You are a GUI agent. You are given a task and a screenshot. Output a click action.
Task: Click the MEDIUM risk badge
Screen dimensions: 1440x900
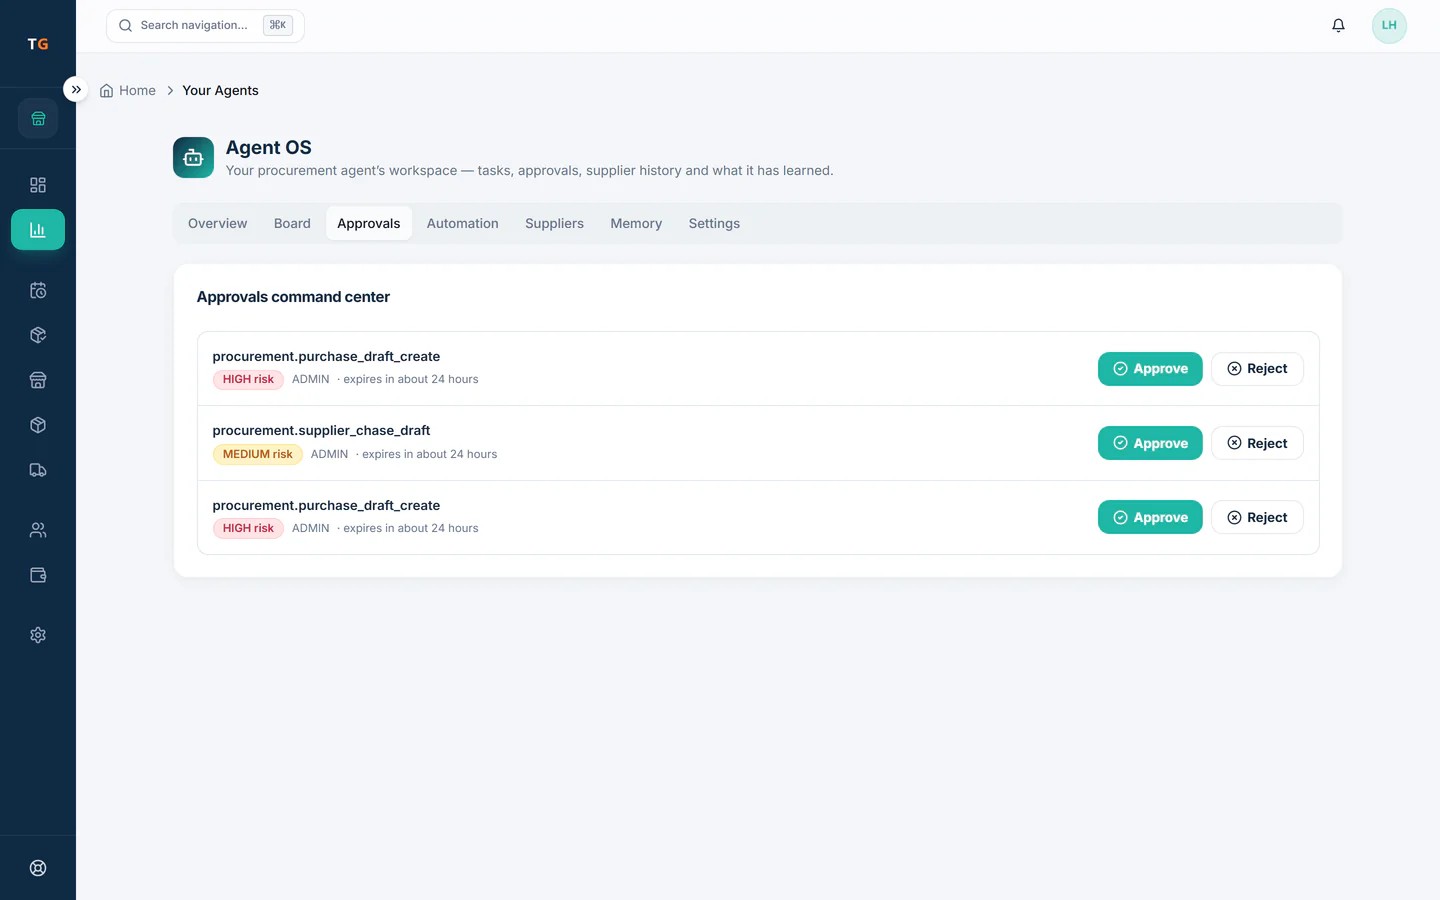[x=257, y=454]
